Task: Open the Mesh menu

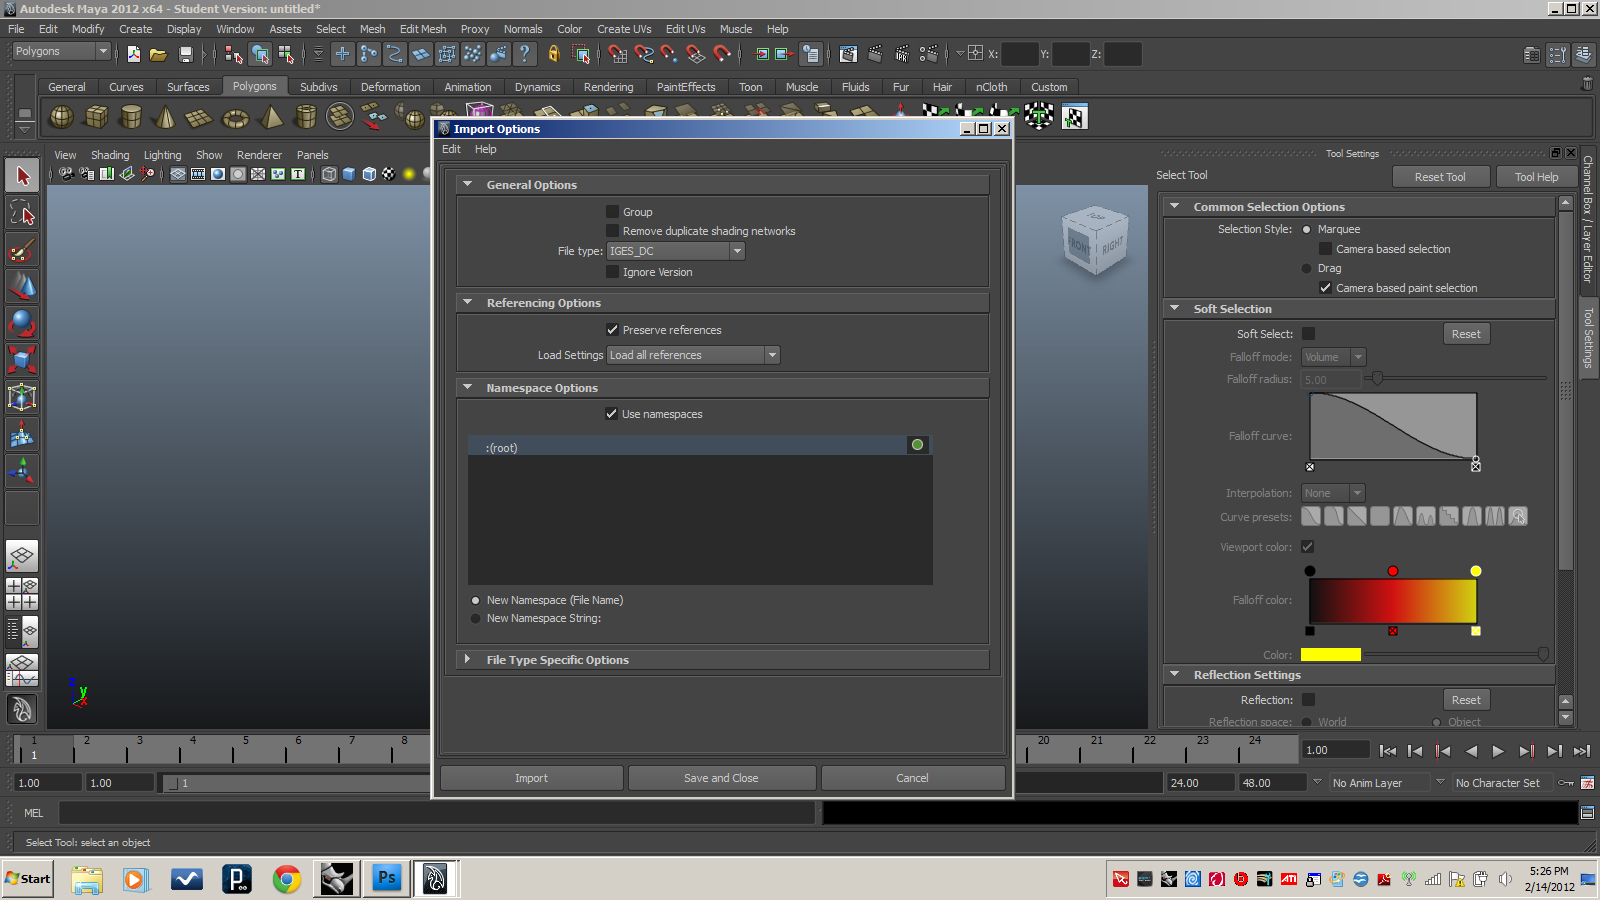Action: [372, 29]
